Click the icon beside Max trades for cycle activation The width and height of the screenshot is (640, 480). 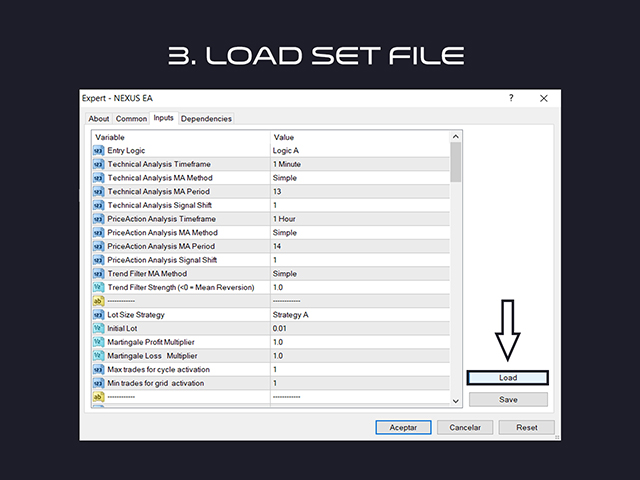(98, 369)
